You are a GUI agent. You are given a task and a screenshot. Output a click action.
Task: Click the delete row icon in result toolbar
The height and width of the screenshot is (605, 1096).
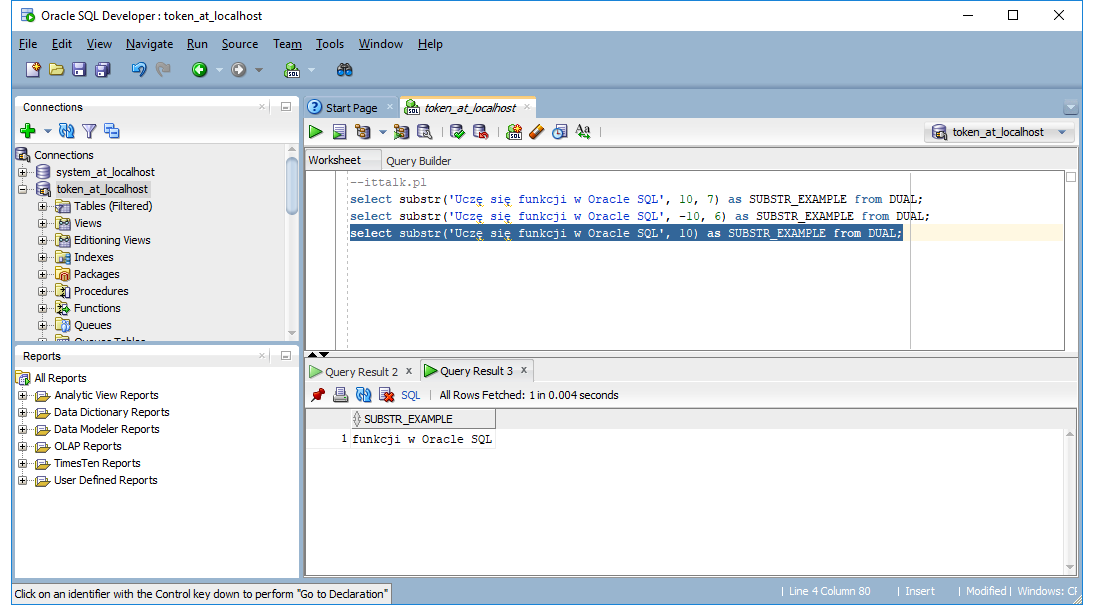387,395
